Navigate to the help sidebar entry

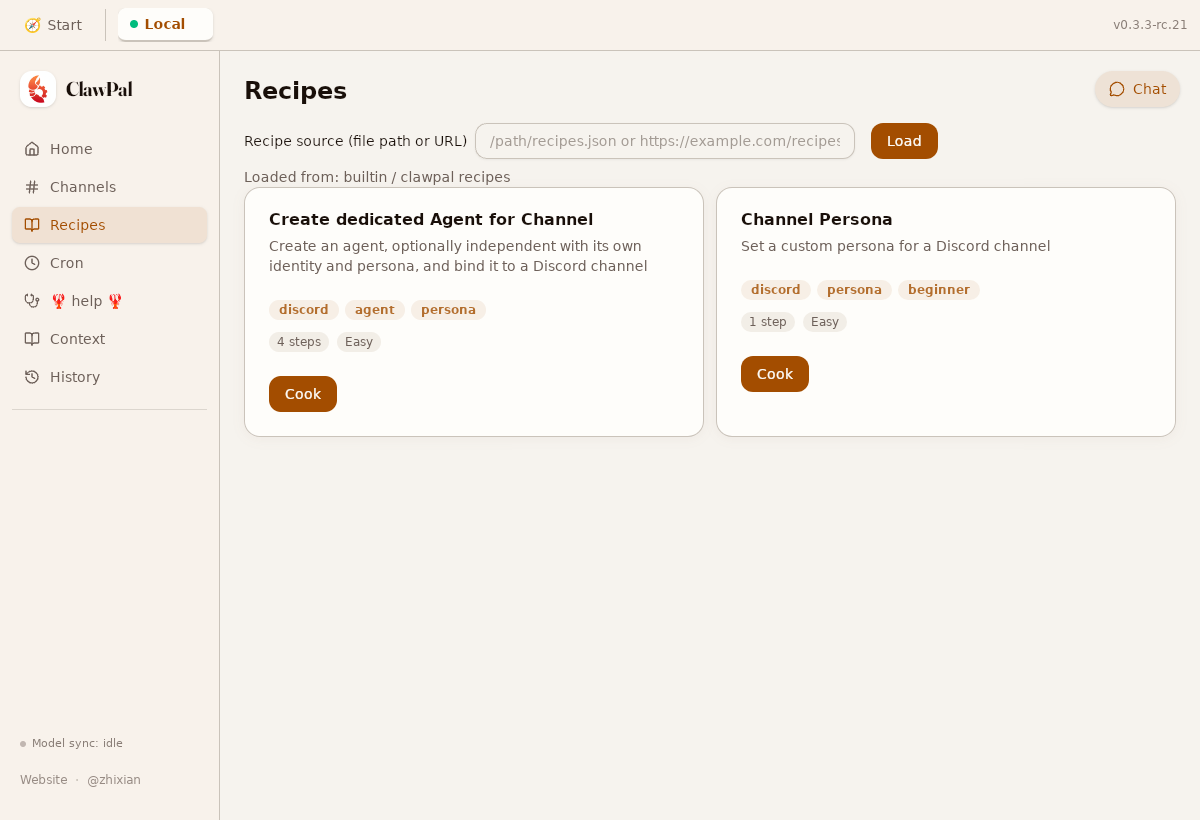click(x=86, y=300)
